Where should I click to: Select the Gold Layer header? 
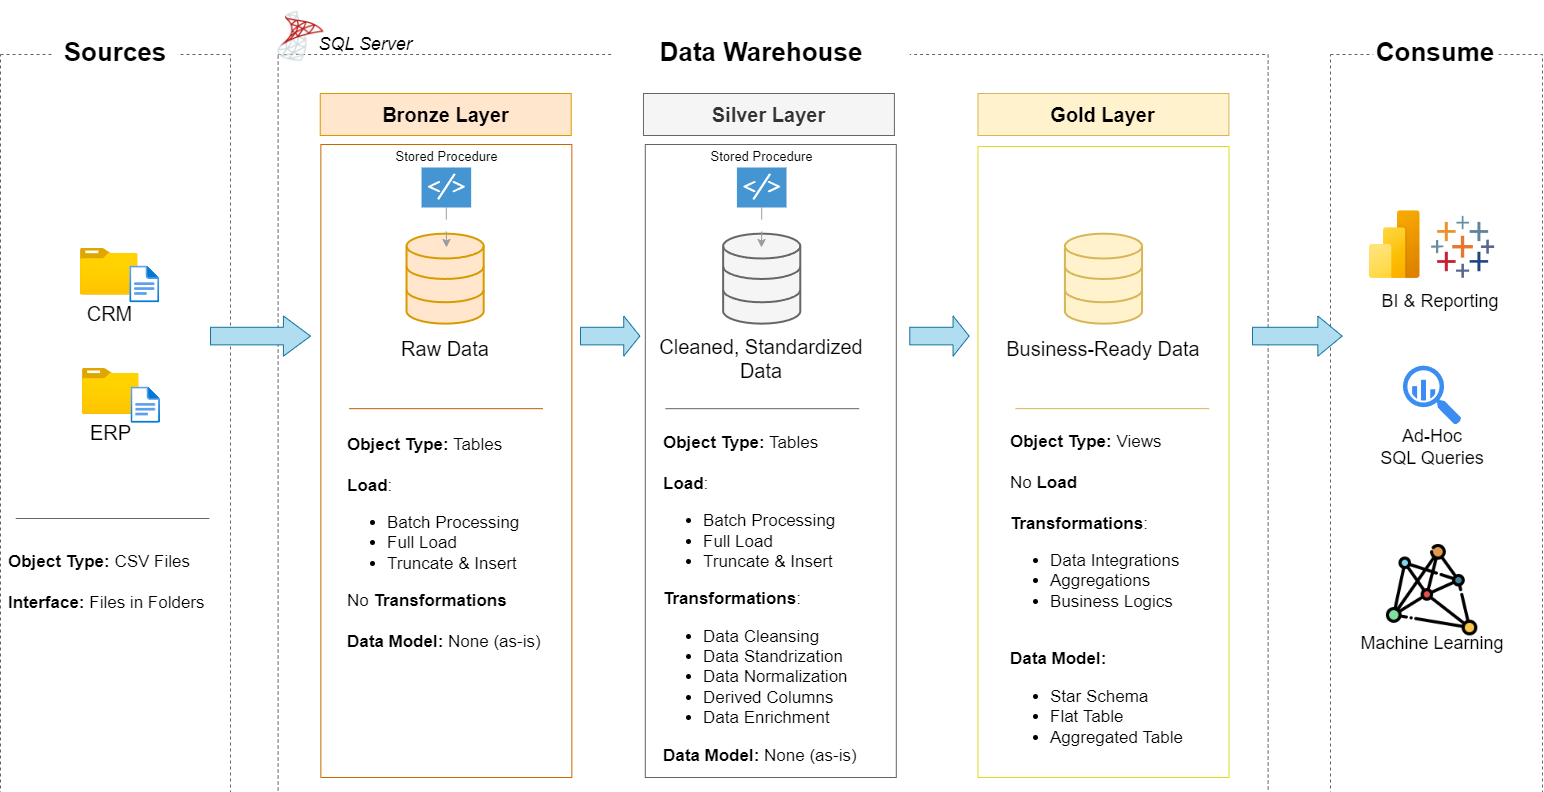(1103, 114)
